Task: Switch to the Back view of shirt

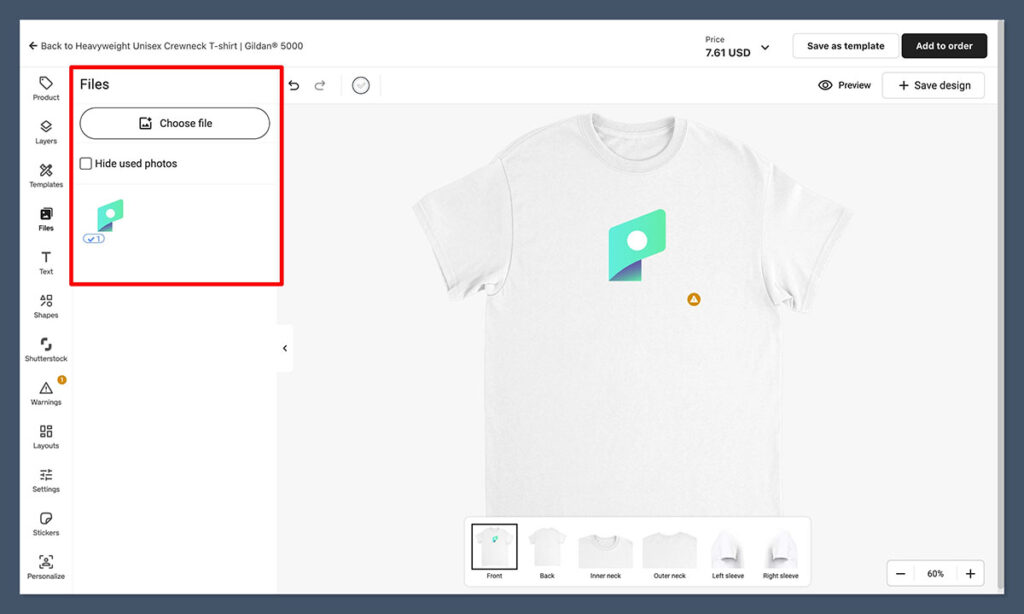Action: coord(547,550)
